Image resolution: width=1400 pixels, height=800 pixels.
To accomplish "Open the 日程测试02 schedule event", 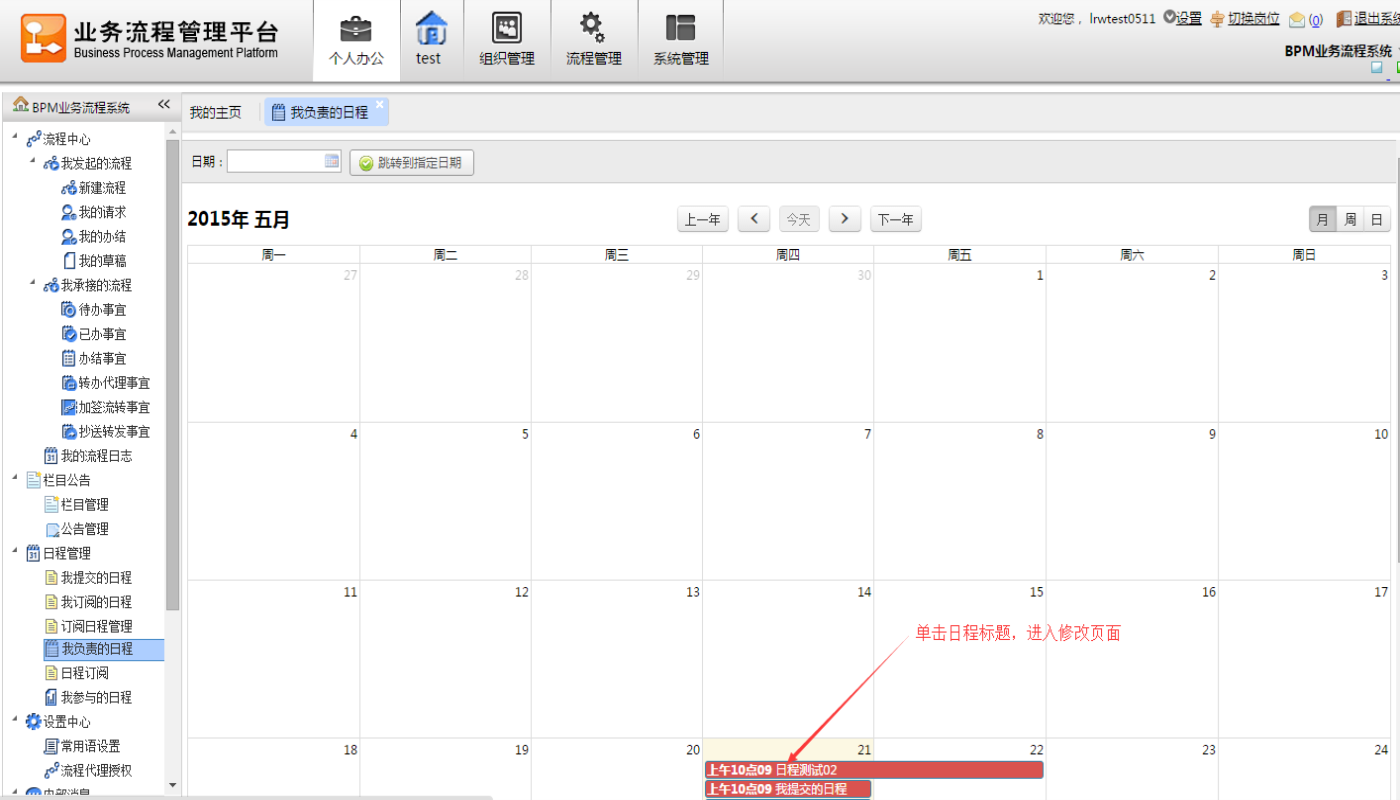I will click(874, 770).
